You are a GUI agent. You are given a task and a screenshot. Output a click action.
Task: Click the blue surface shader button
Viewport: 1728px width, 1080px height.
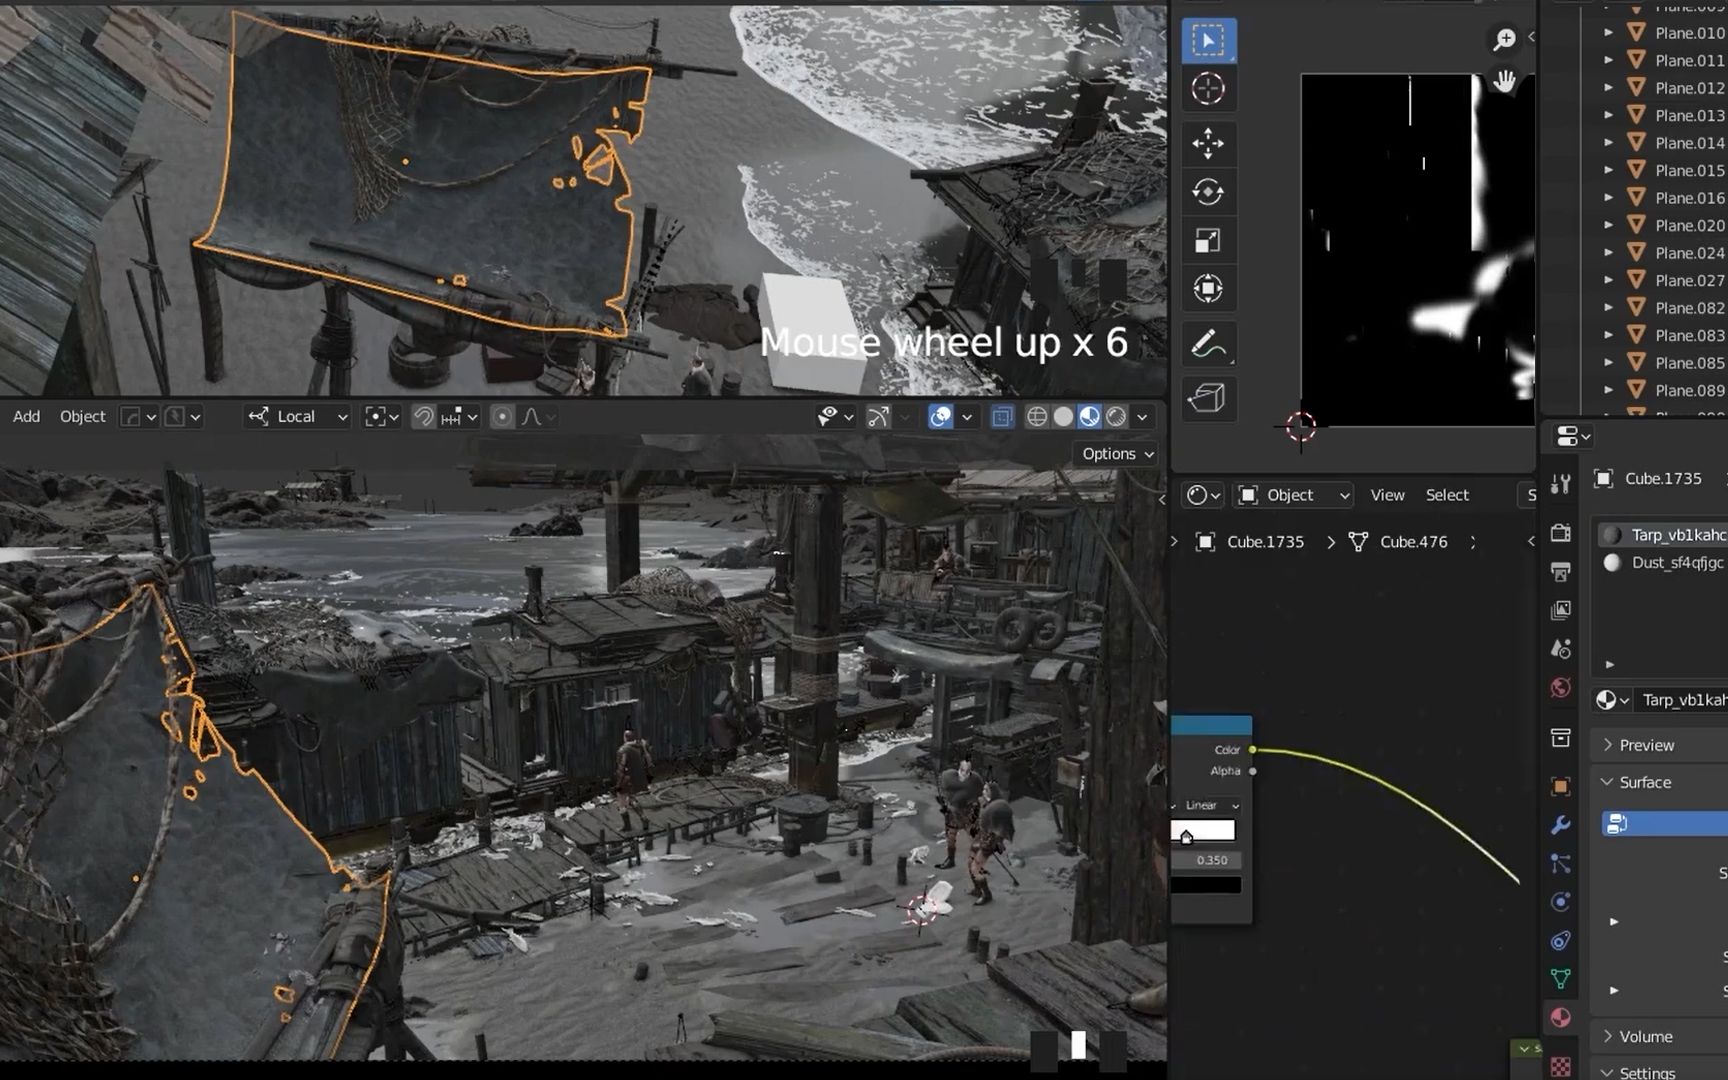(x=1664, y=823)
